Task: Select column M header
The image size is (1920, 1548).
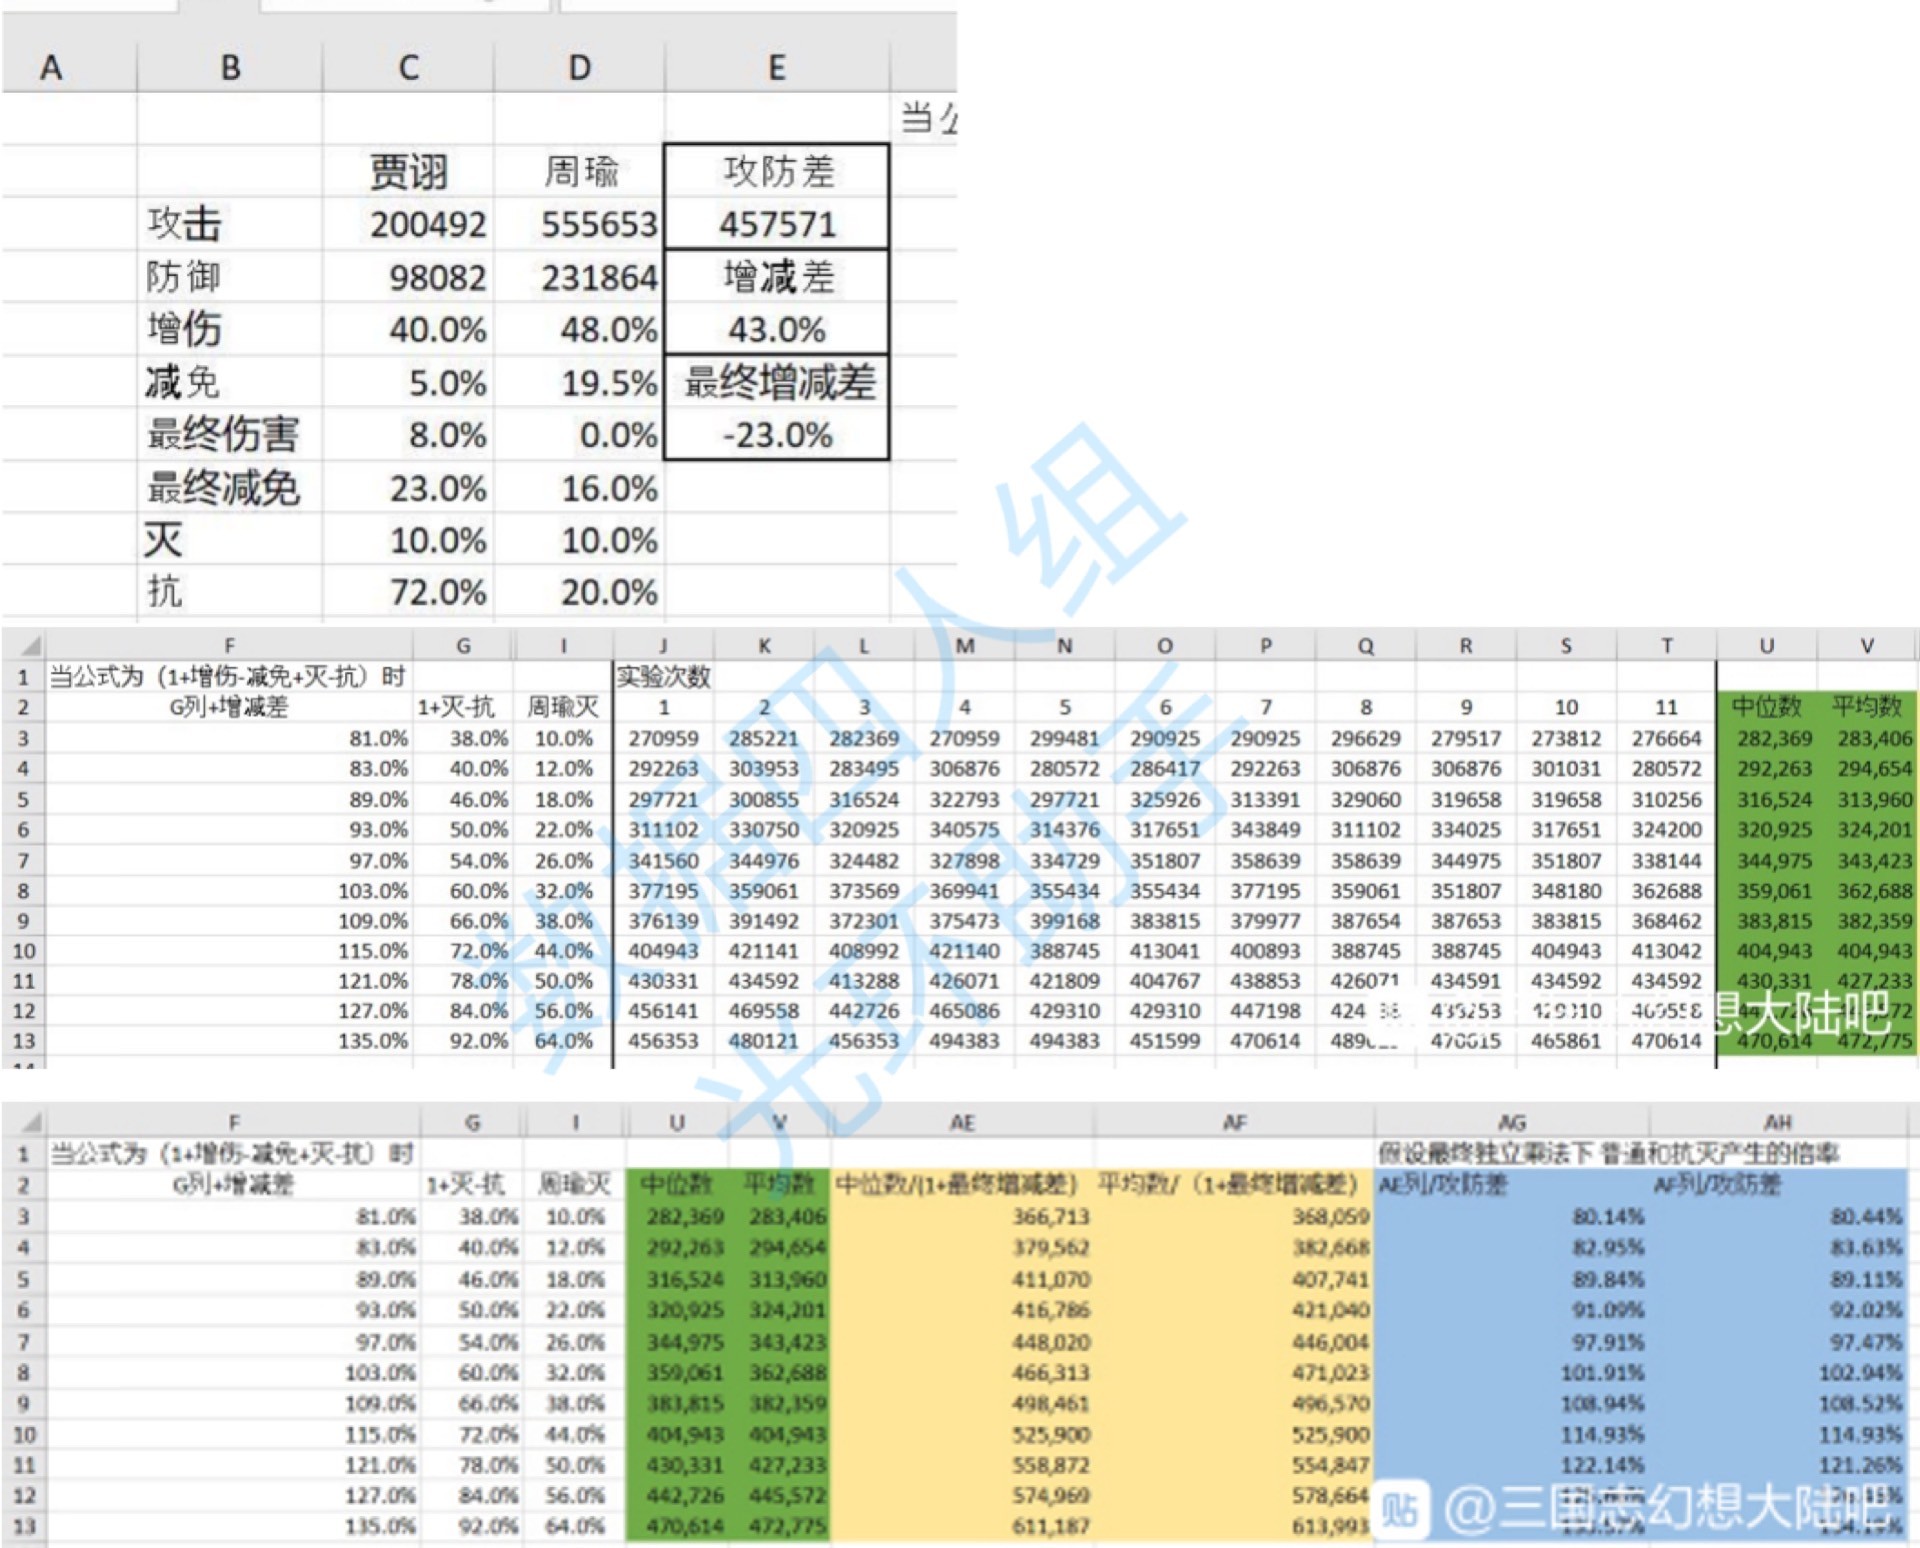Action: (964, 646)
